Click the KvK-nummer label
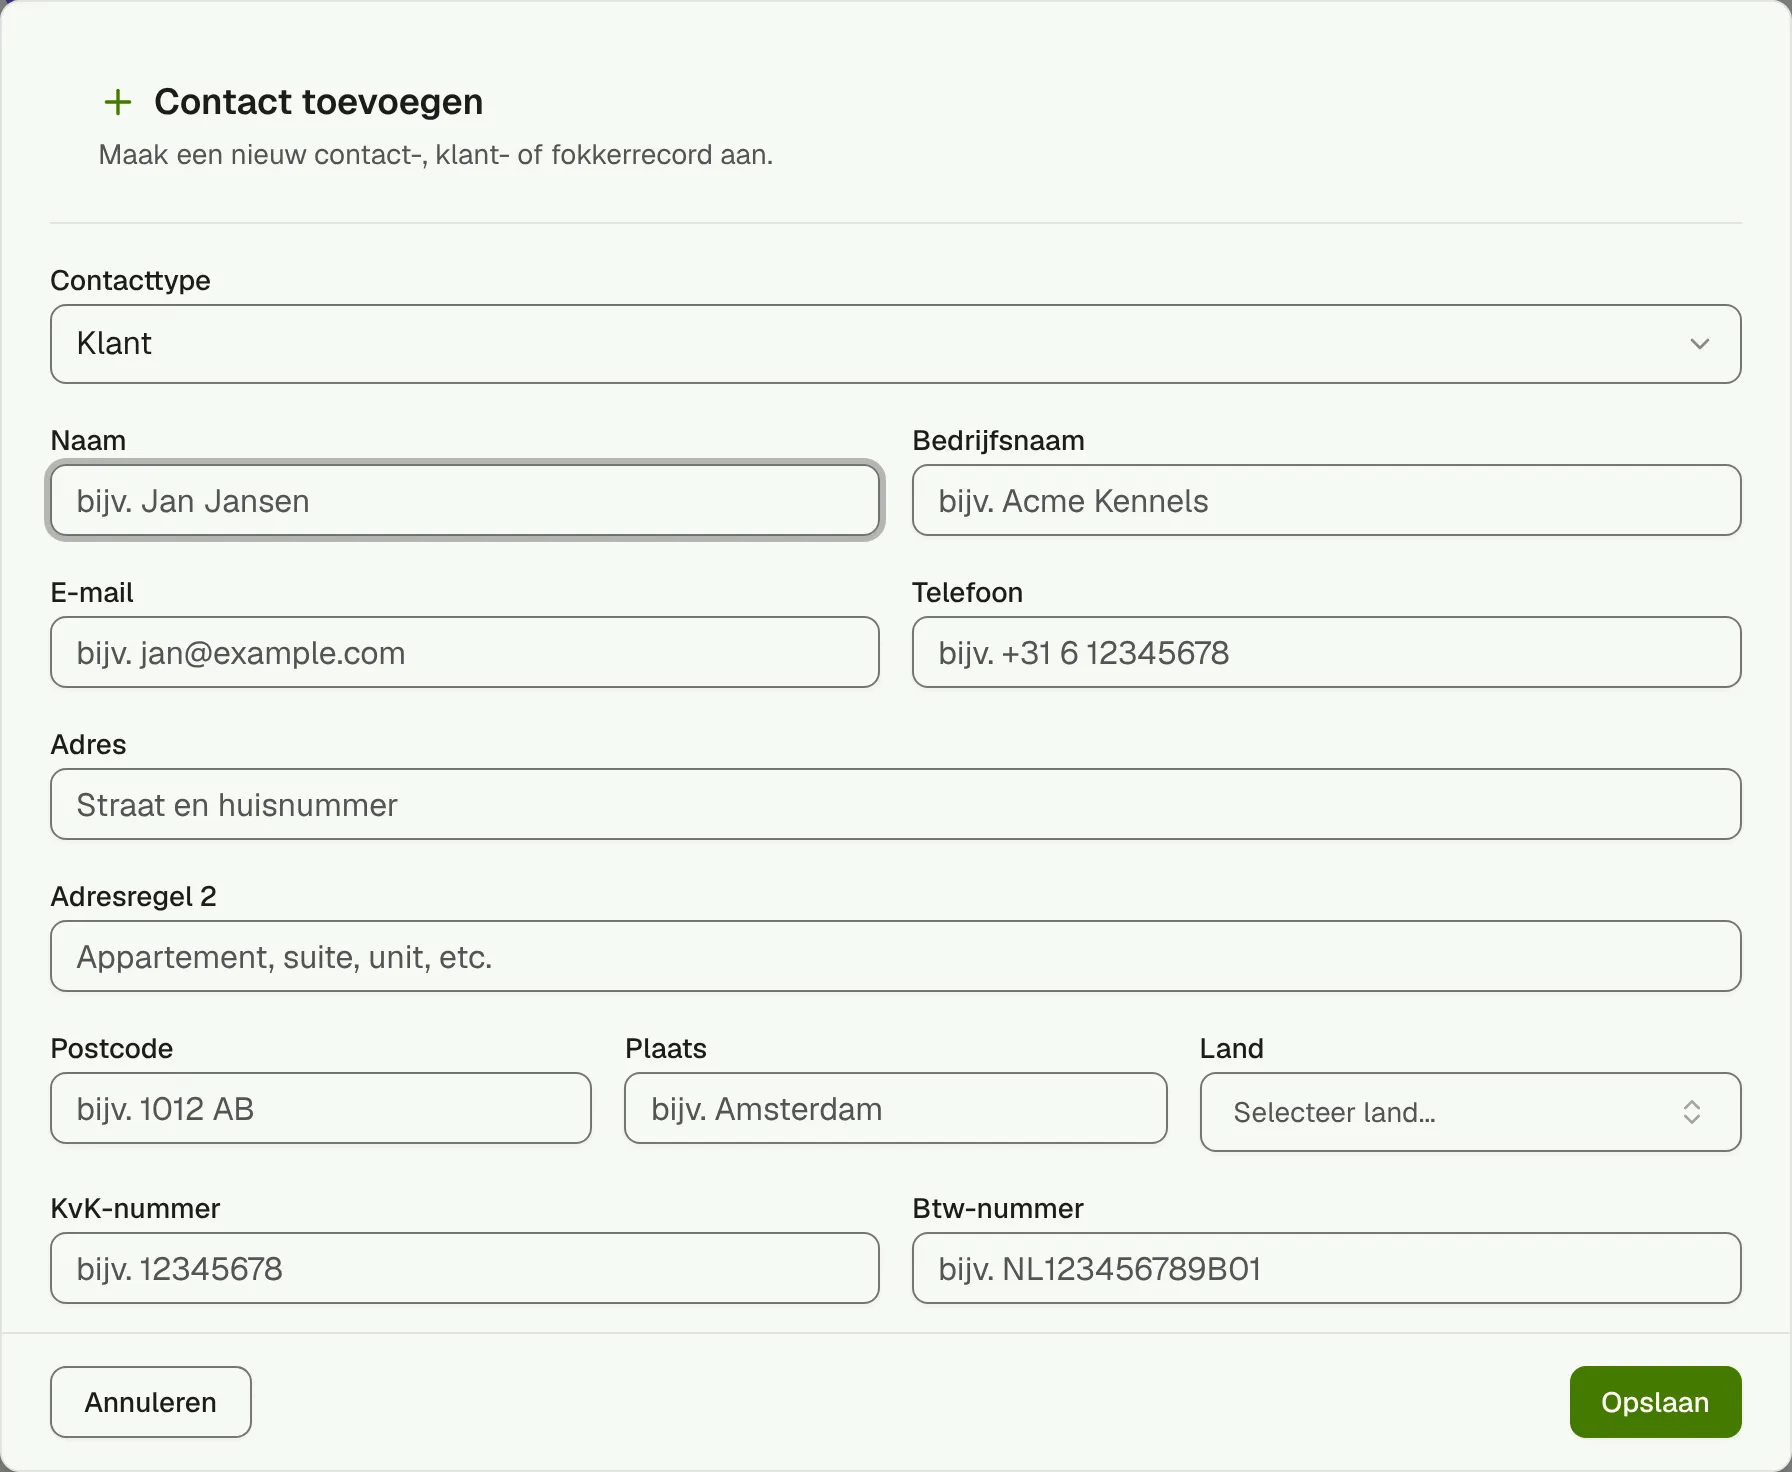The image size is (1792, 1472). pyautogui.click(x=135, y=1208)
